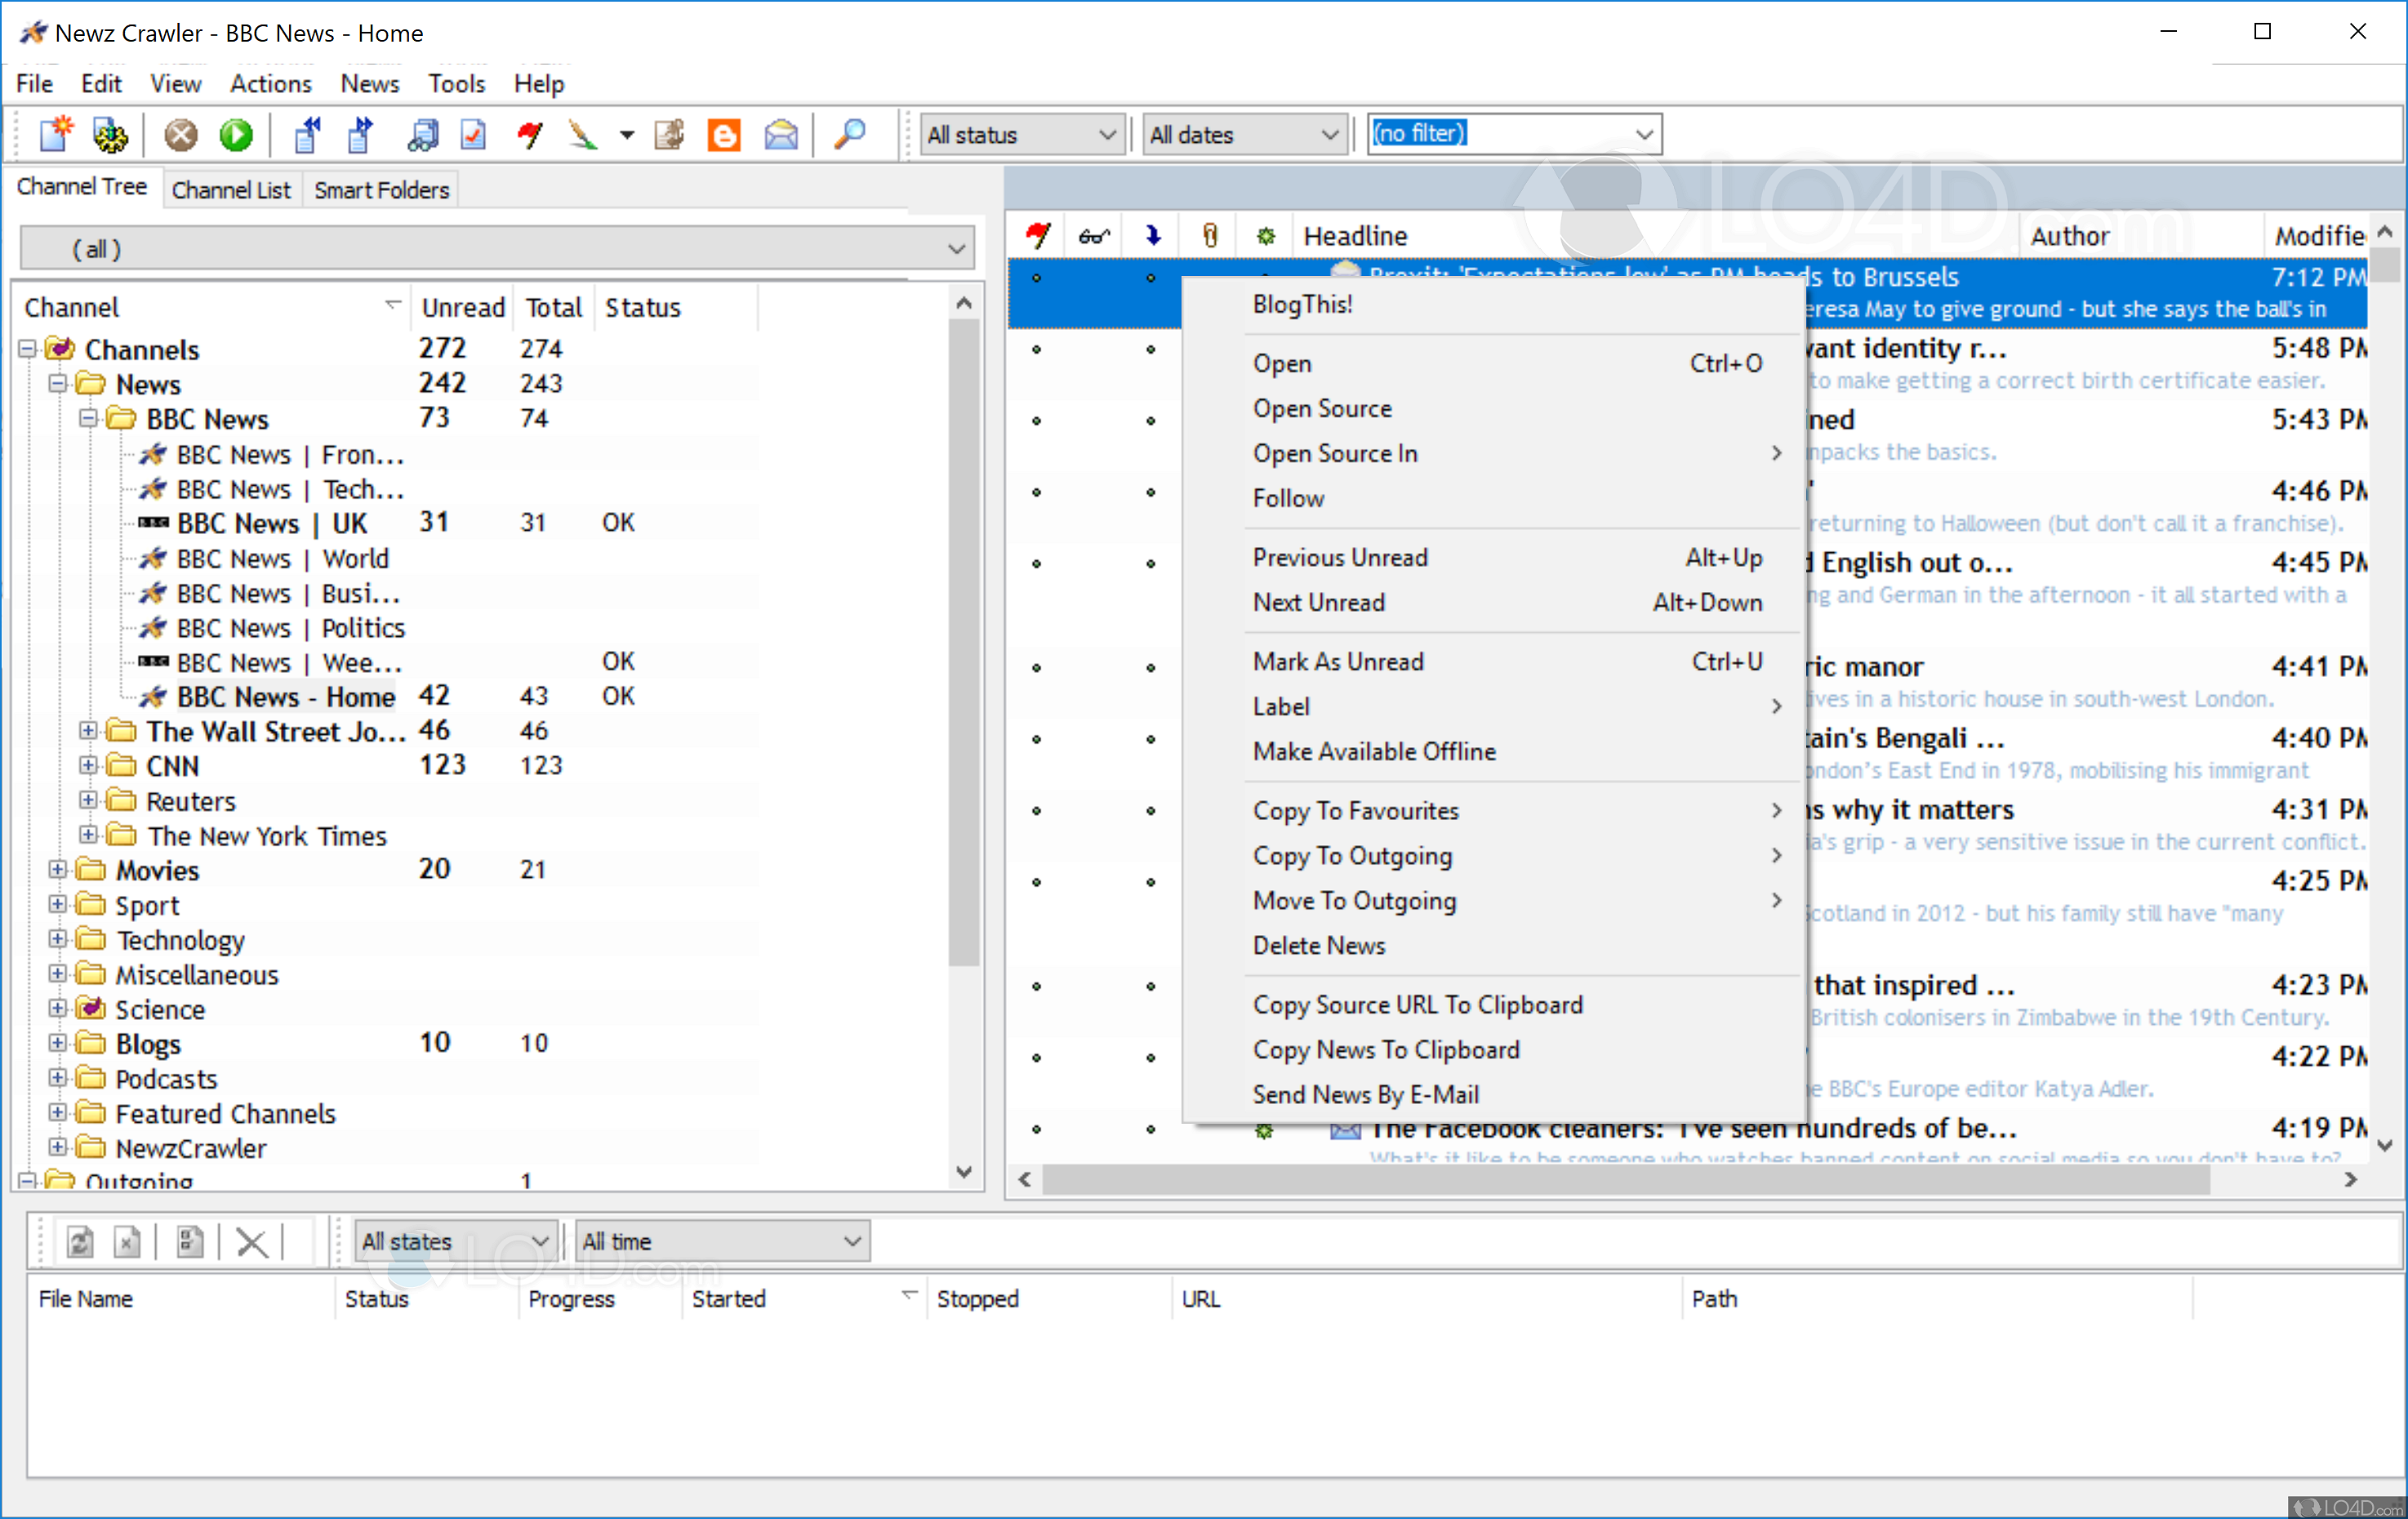Click the delete X icon in downloads toolbar
Viewport: 2408px width, 1519px height.
[x=251, y=1242]
